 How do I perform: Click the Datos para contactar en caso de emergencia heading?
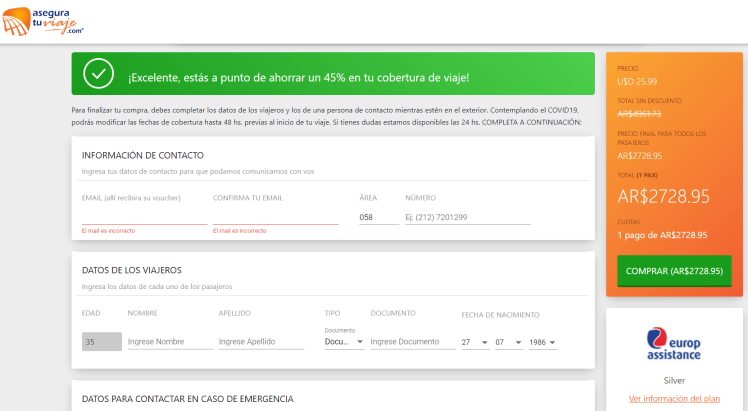point(187,398)
